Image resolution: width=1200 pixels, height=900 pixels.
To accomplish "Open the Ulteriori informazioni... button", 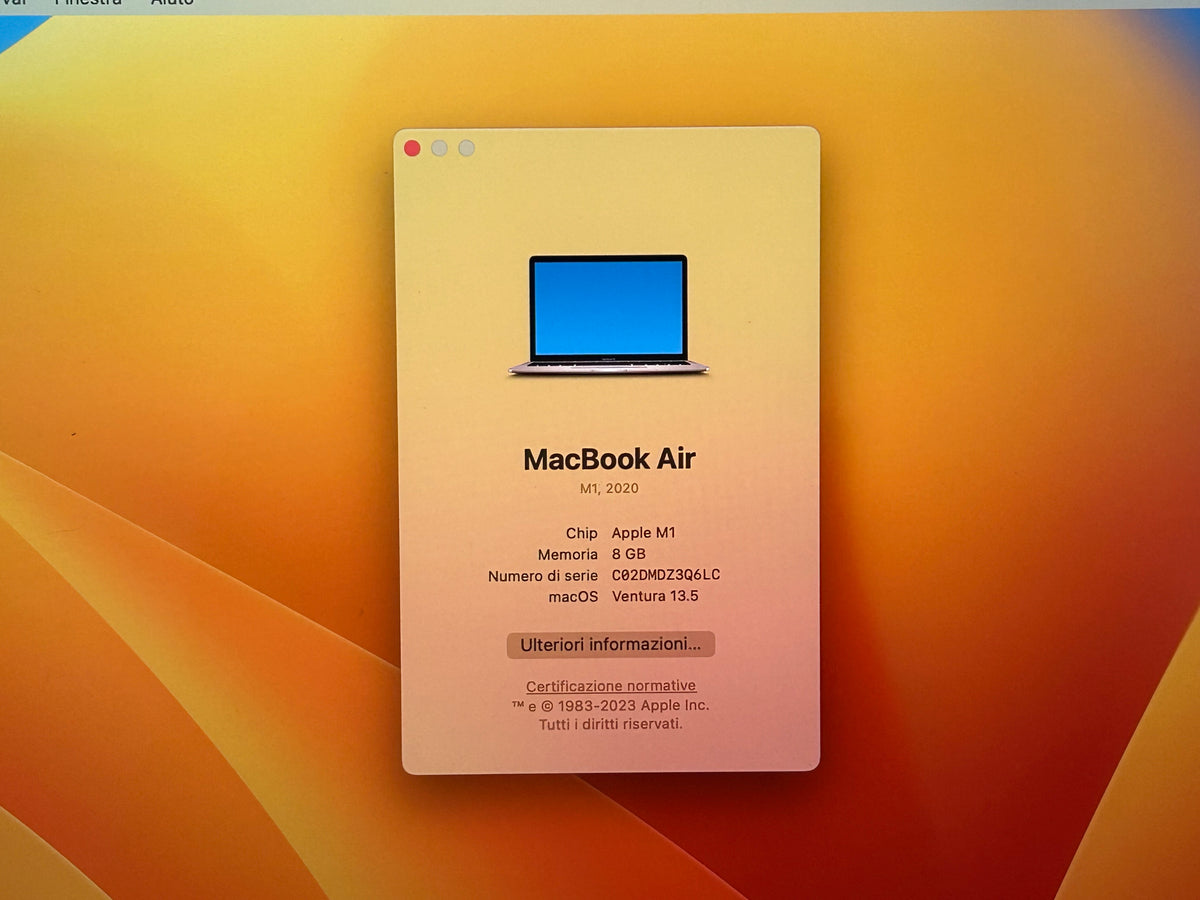I will (x=610, y=645).
